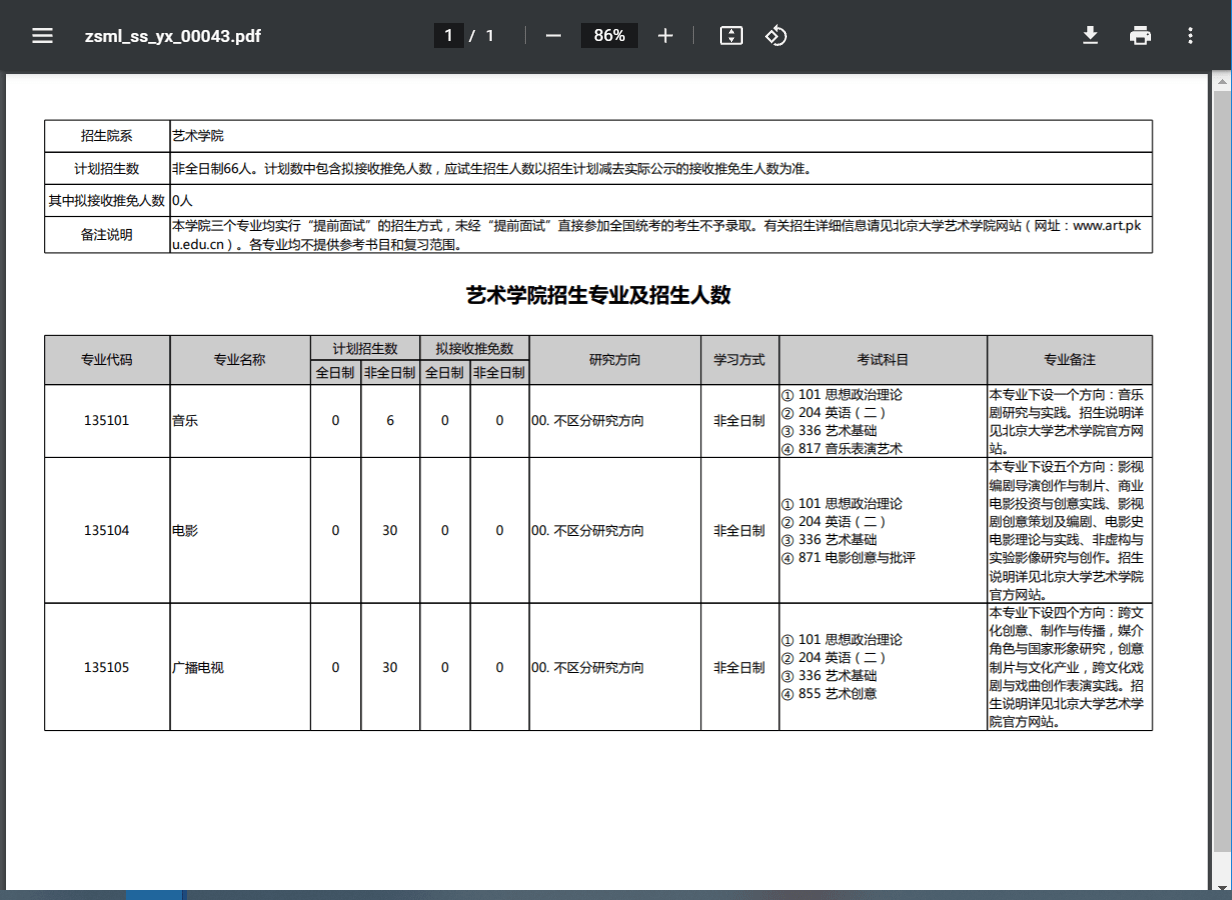
Task: Print the PDF document
Action: [x=1140, y=36]
